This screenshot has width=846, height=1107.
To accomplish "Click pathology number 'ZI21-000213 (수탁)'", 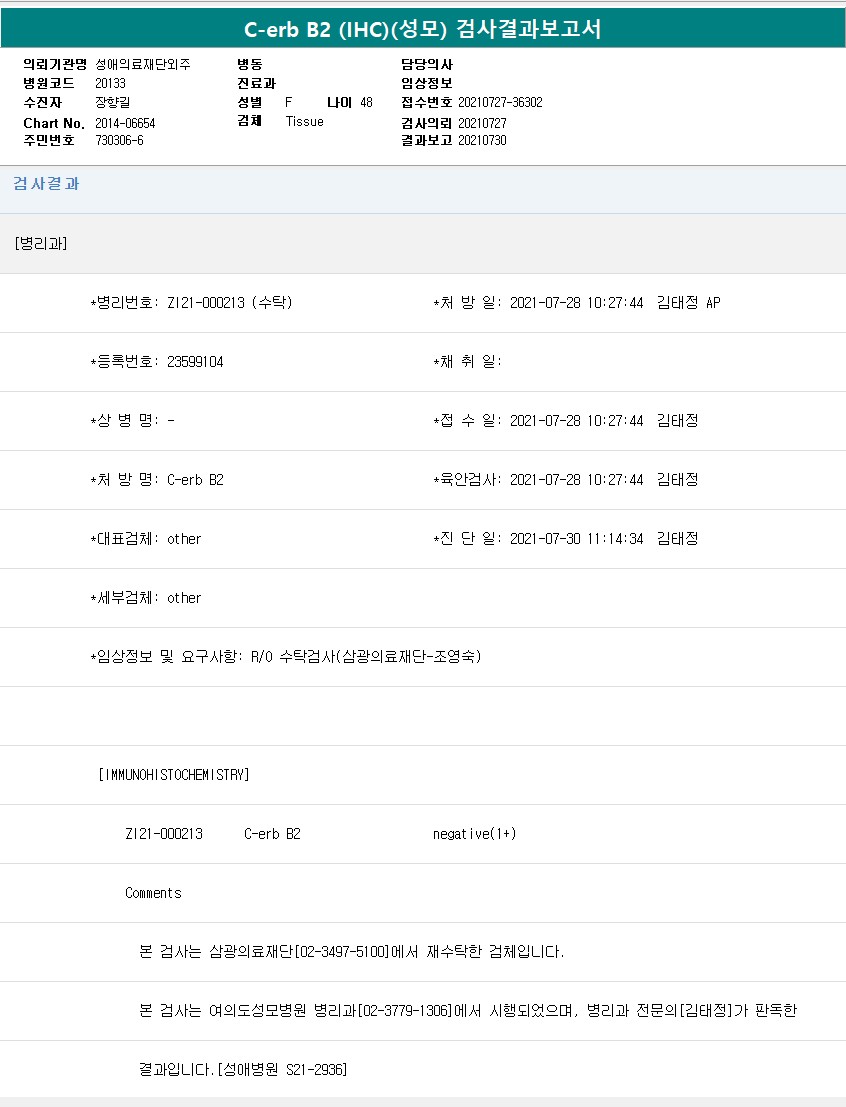I will tap(230, 303).
